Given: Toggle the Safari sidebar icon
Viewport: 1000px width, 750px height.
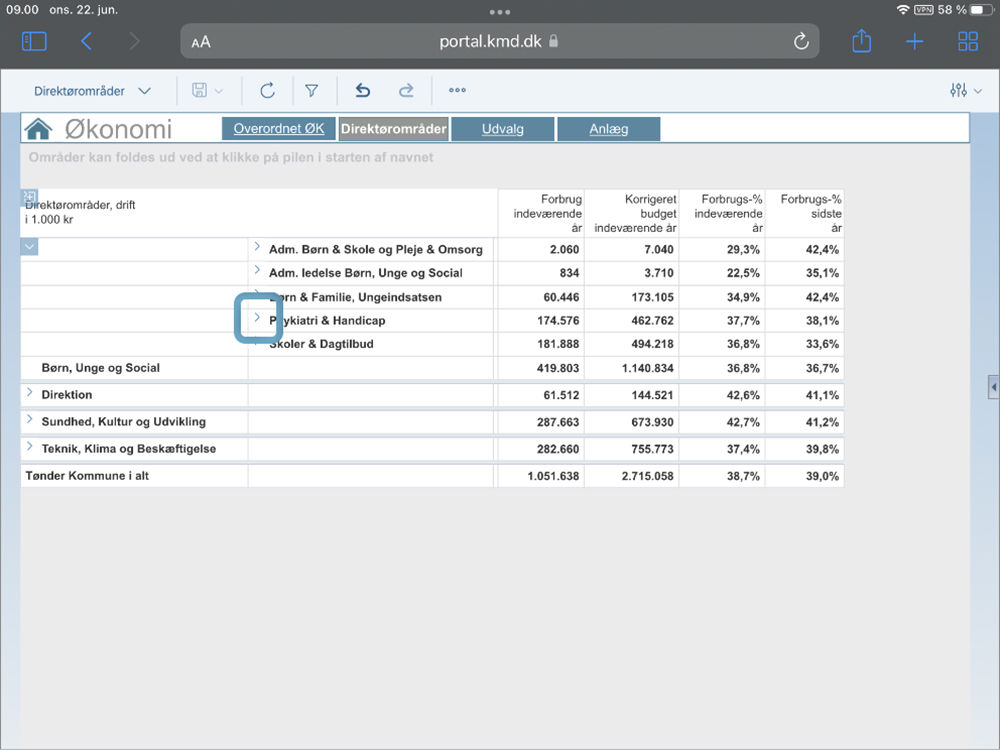Looking at the screenshot, I should pos(34,41).
